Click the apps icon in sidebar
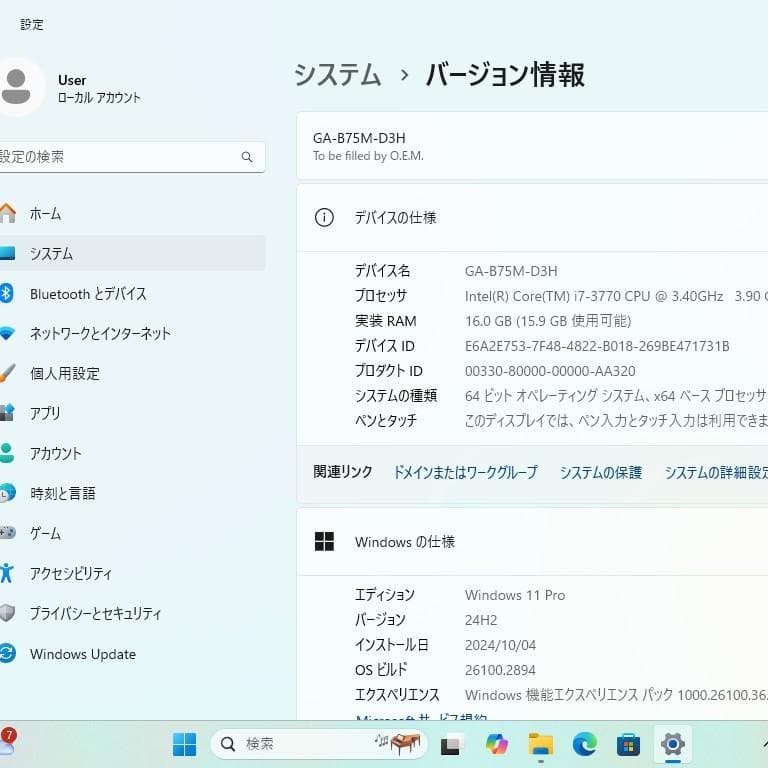Viewport: 768px width, 768px height. 7,413
